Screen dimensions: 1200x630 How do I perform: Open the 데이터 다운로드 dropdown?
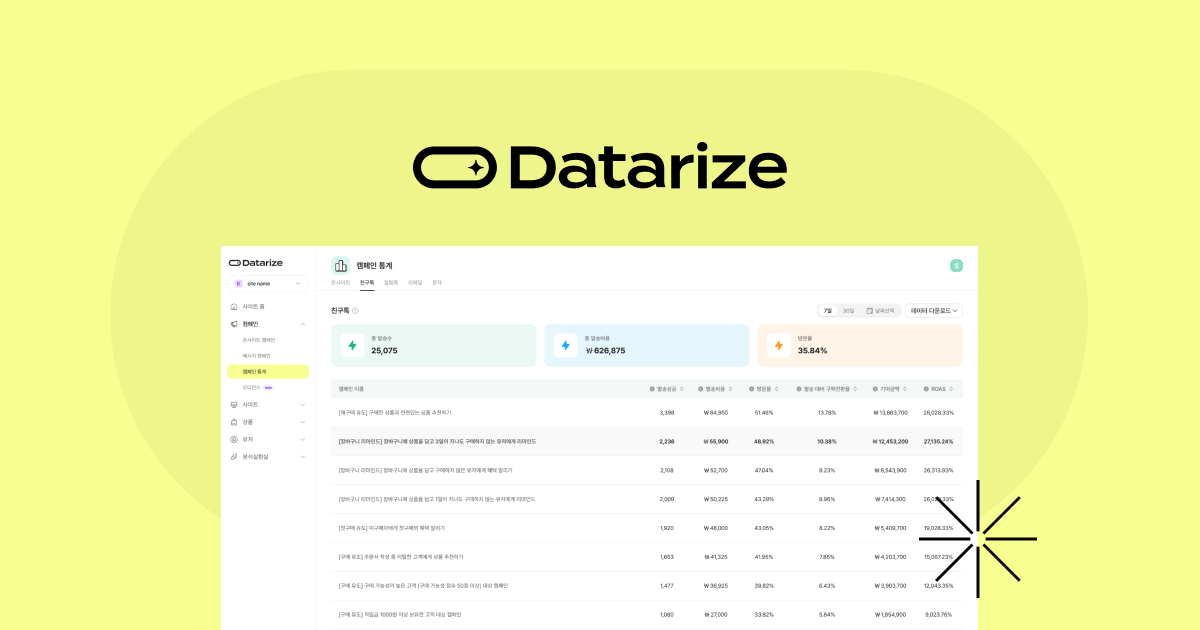934,311
